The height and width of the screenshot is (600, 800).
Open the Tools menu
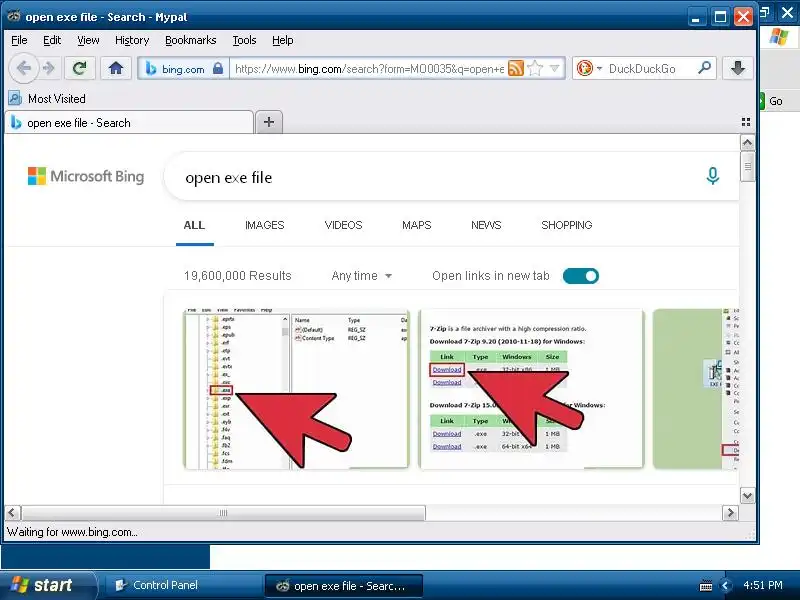point(244,40)
